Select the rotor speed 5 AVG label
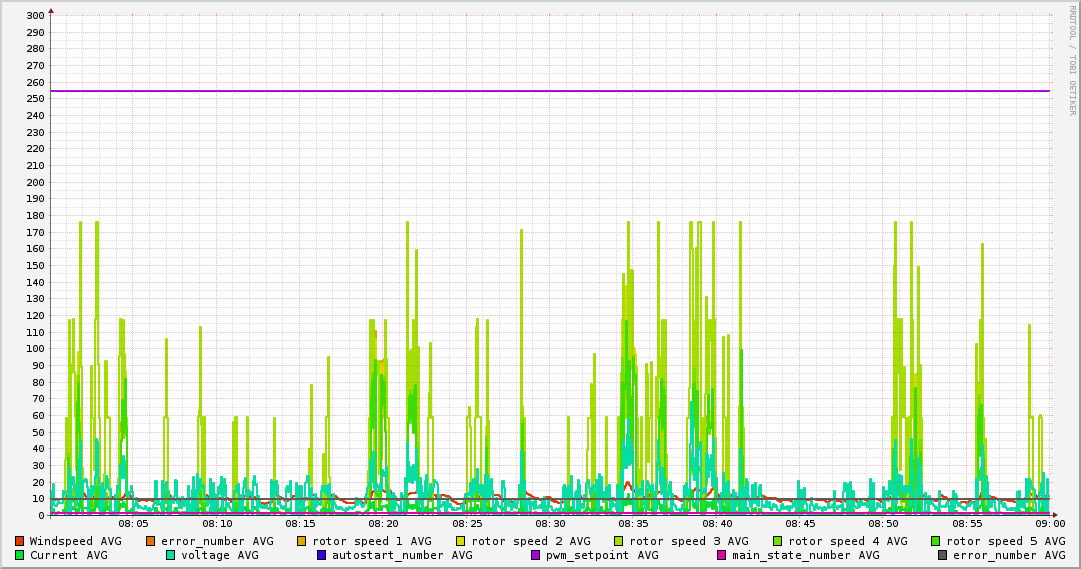This screenshot has width=1081, height=569. 1006,541
